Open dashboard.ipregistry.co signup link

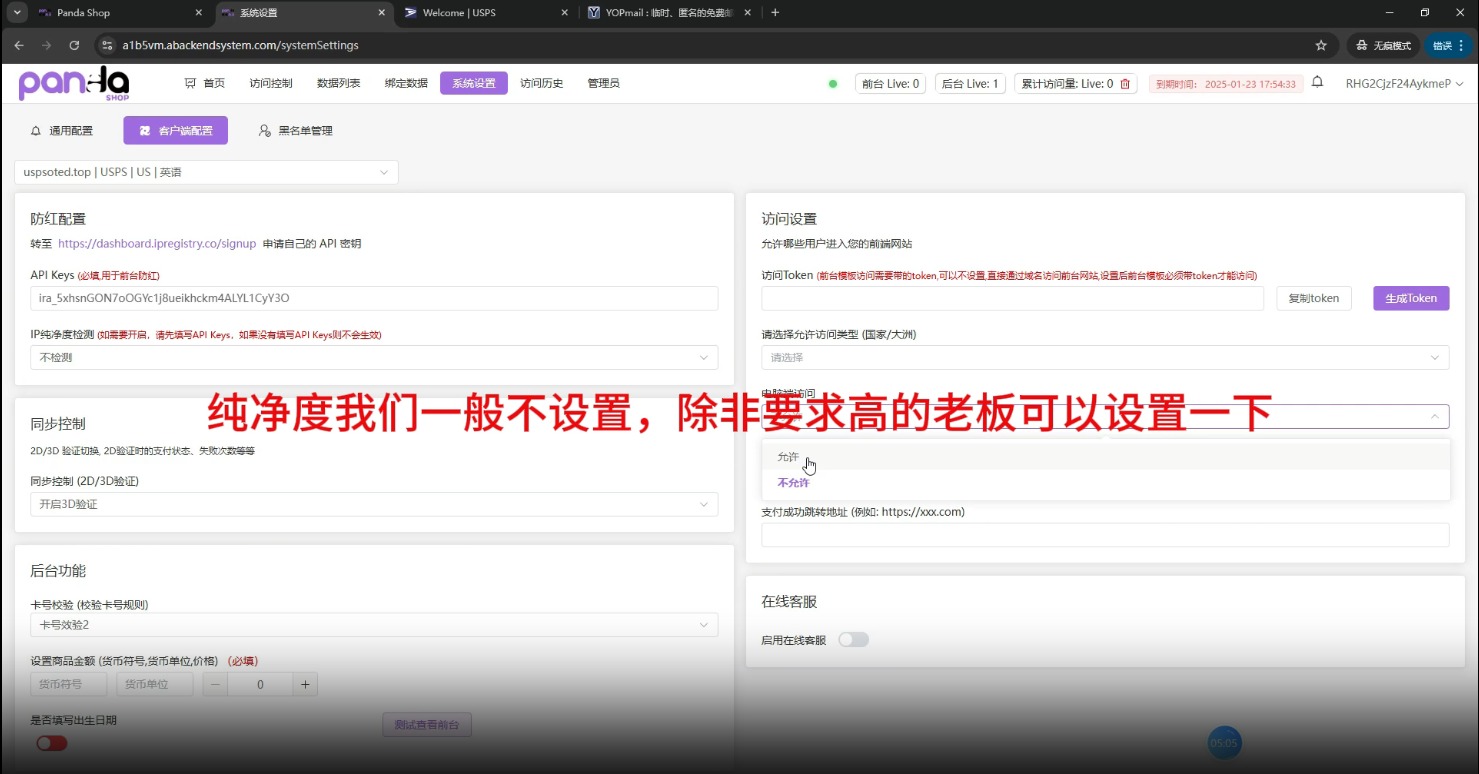click(x=157, y=243)
